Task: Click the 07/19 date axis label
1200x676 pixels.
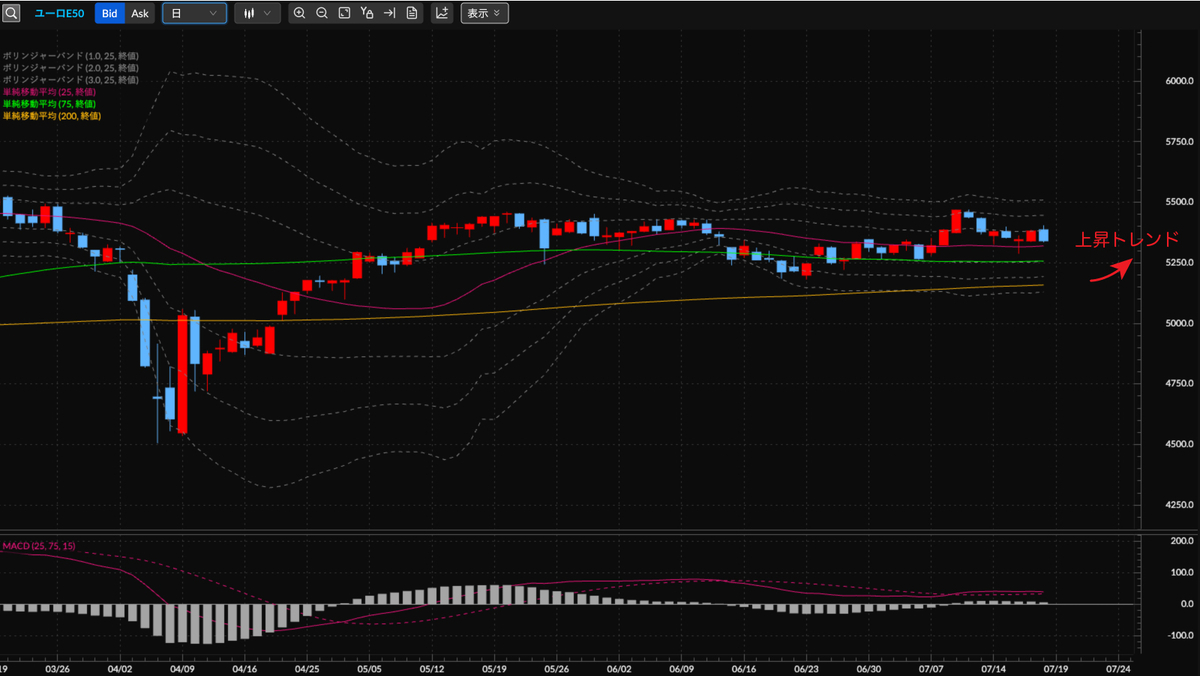Action: [x=1056, y=667]
